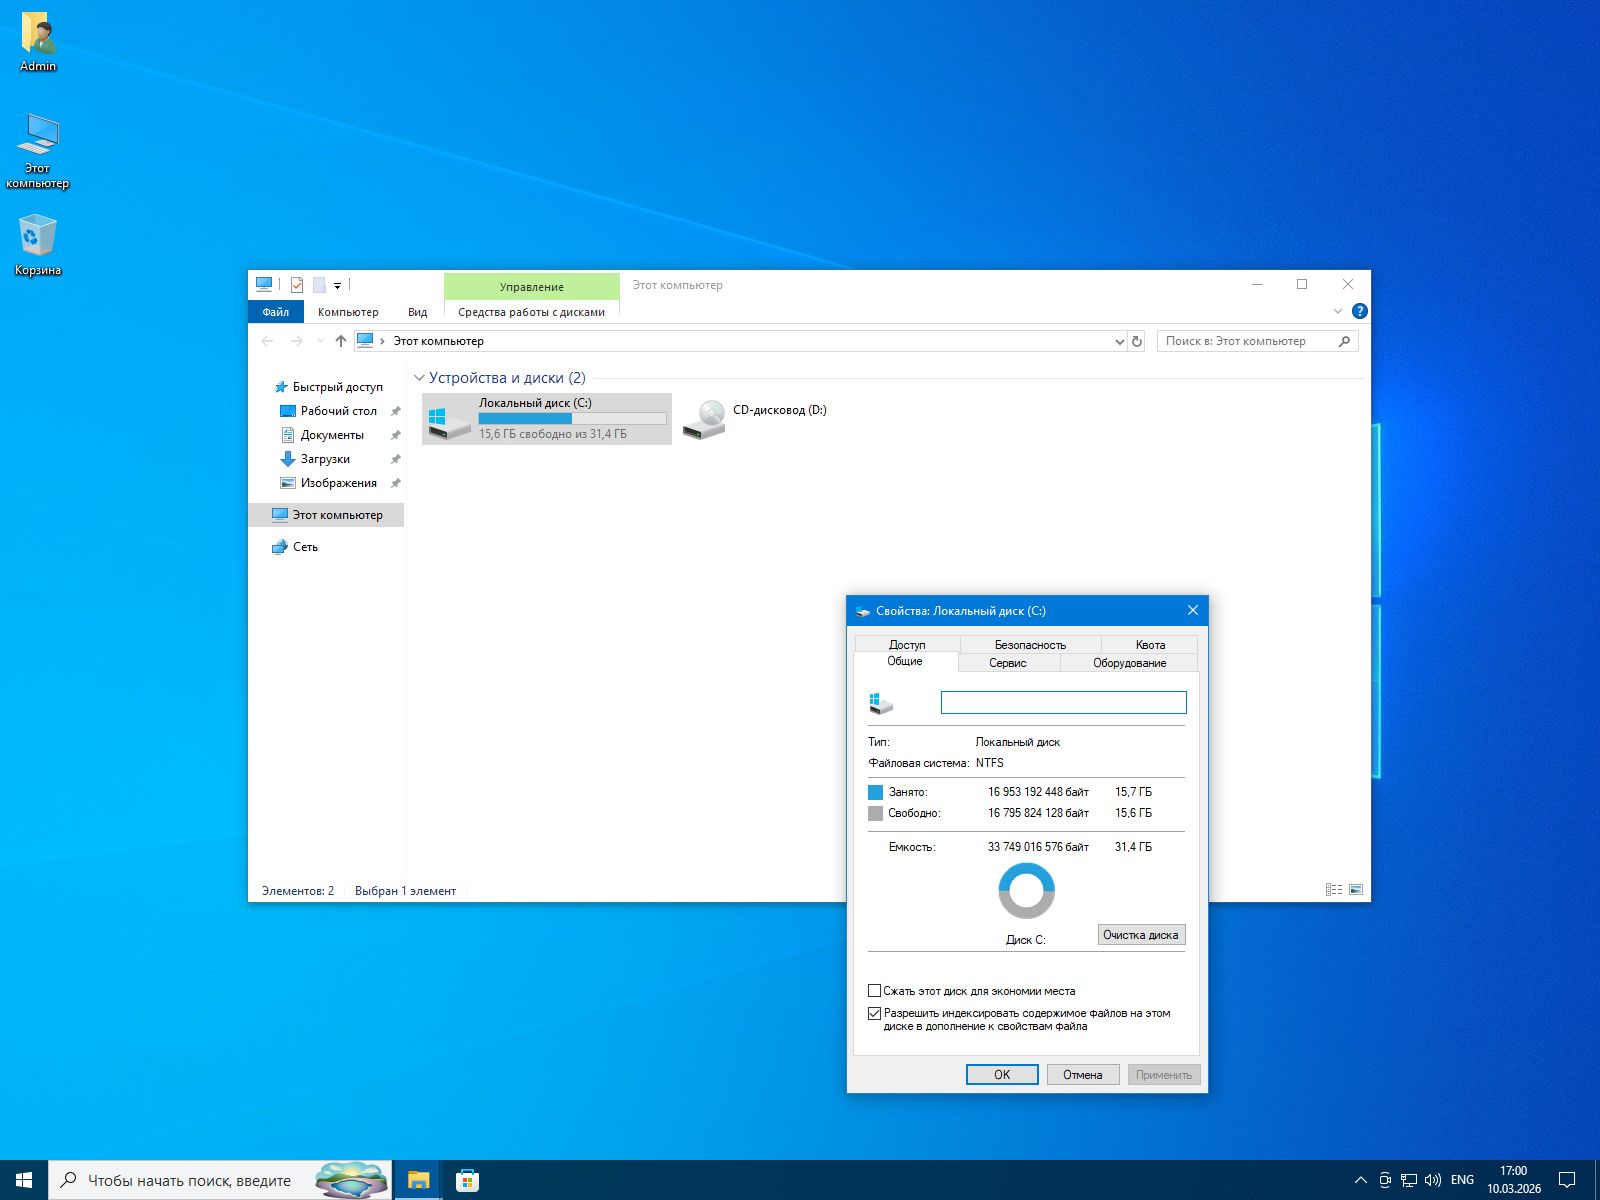Viewport: 1600px width, 1200px height.
Task: Open the Help question mark icon
Action: click(x=1359, y=311)
